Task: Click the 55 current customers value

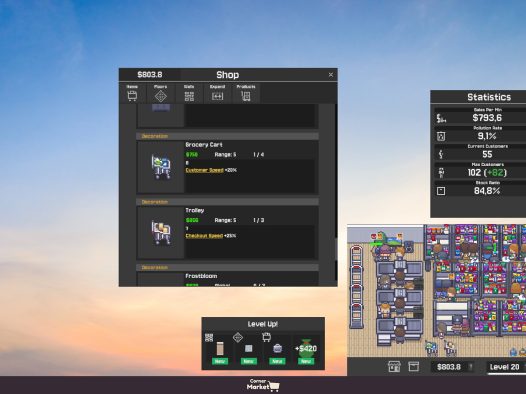Action: tap(487, 155)
